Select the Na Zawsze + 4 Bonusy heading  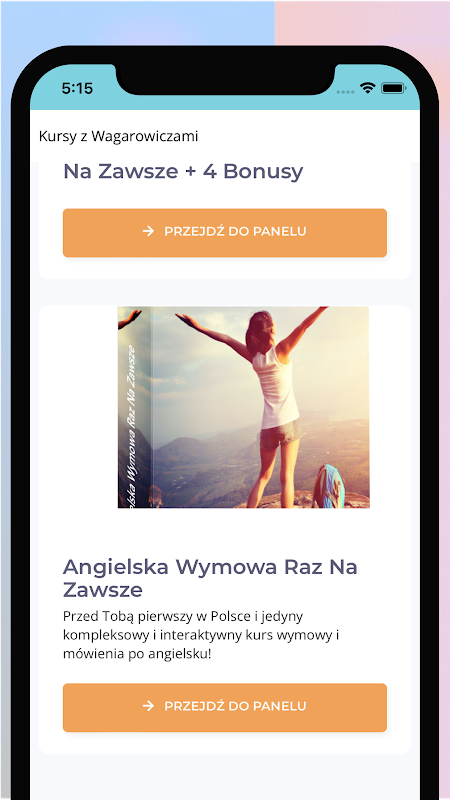(183, 171)
